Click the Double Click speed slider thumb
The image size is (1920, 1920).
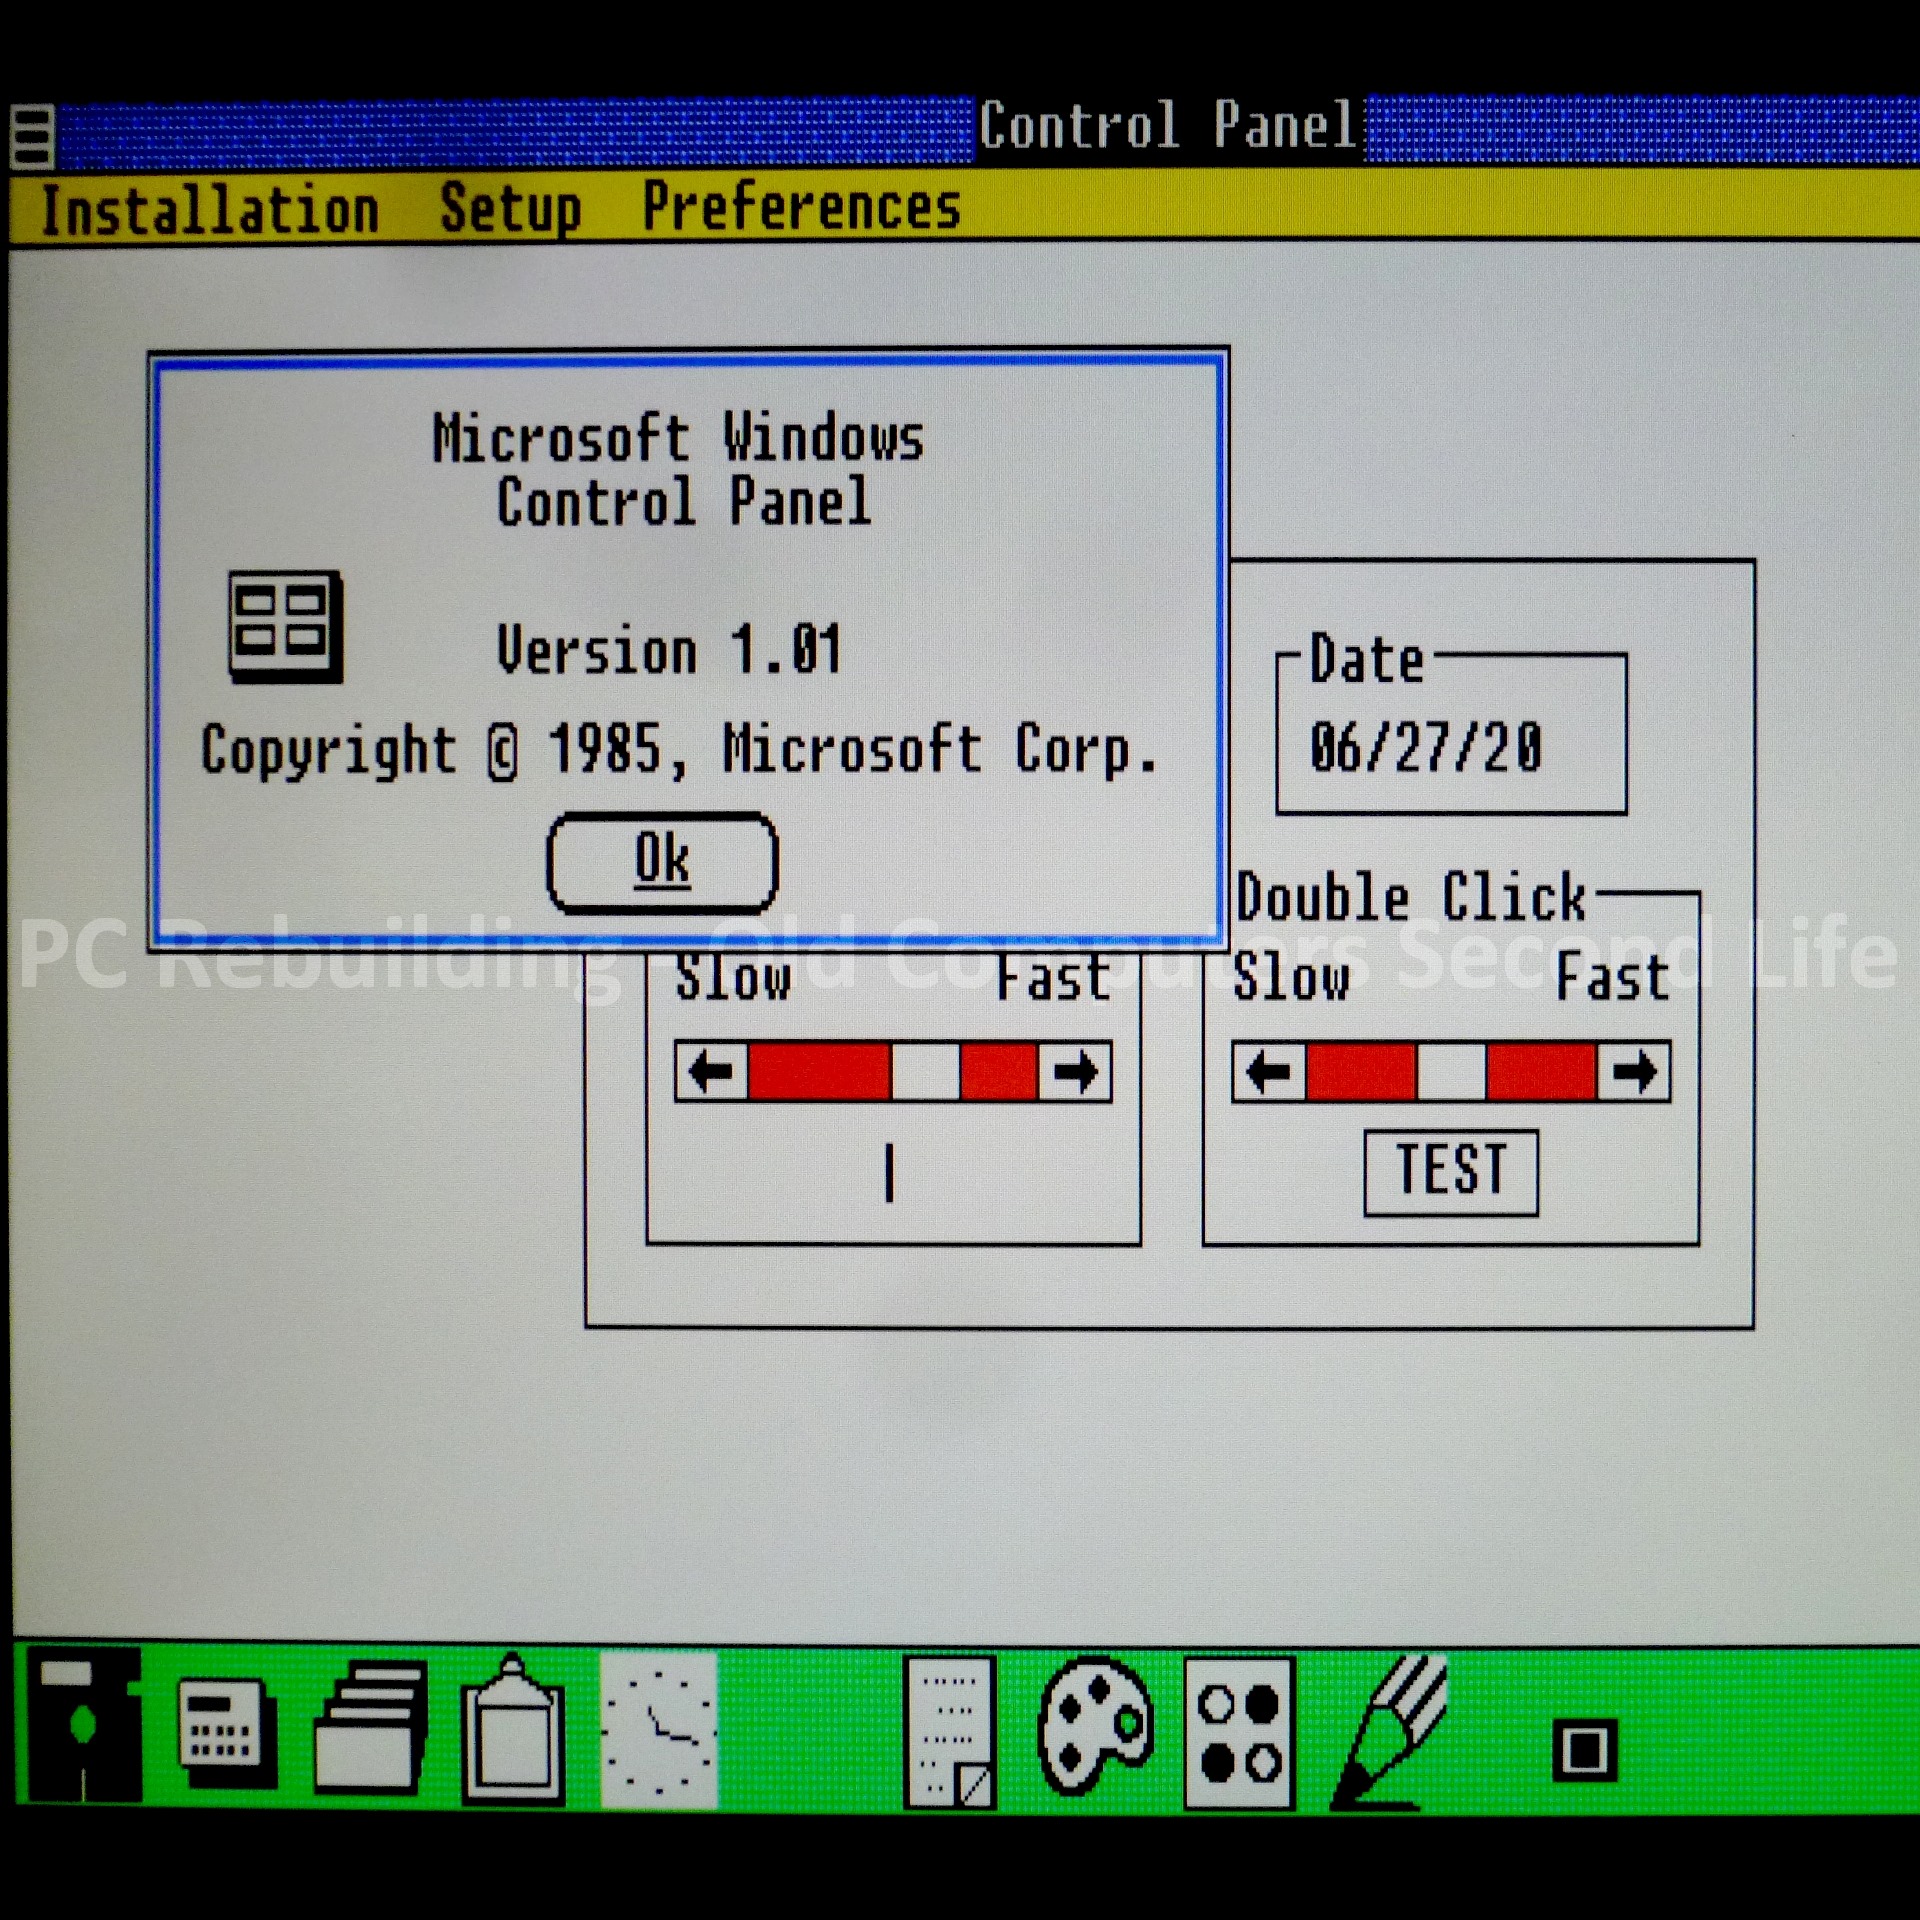[x=1451, y=1072]
